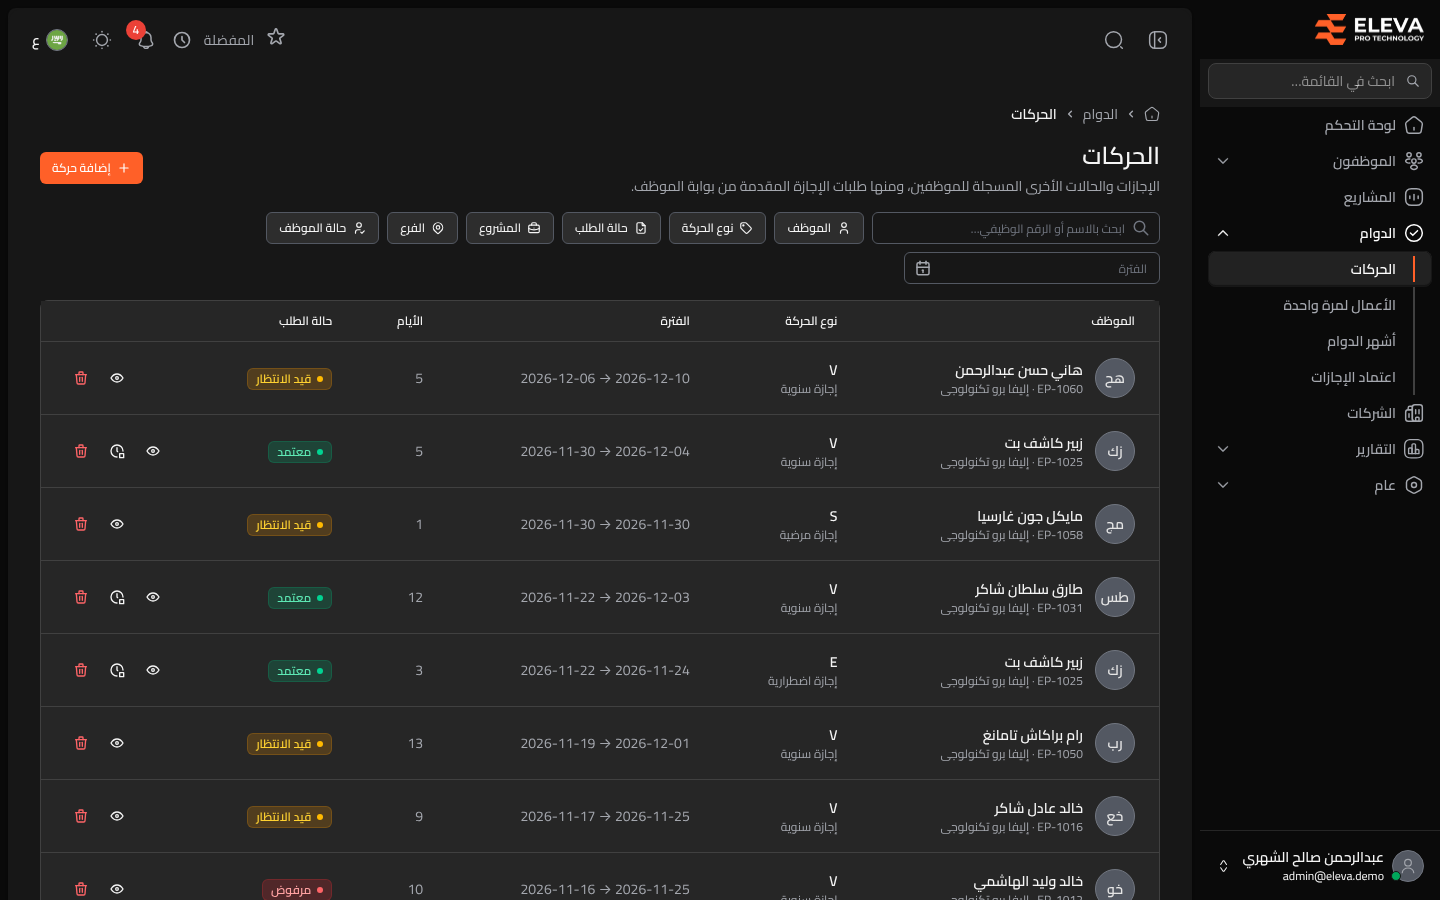Open the الفترة date range picker

coord(1032,268)
